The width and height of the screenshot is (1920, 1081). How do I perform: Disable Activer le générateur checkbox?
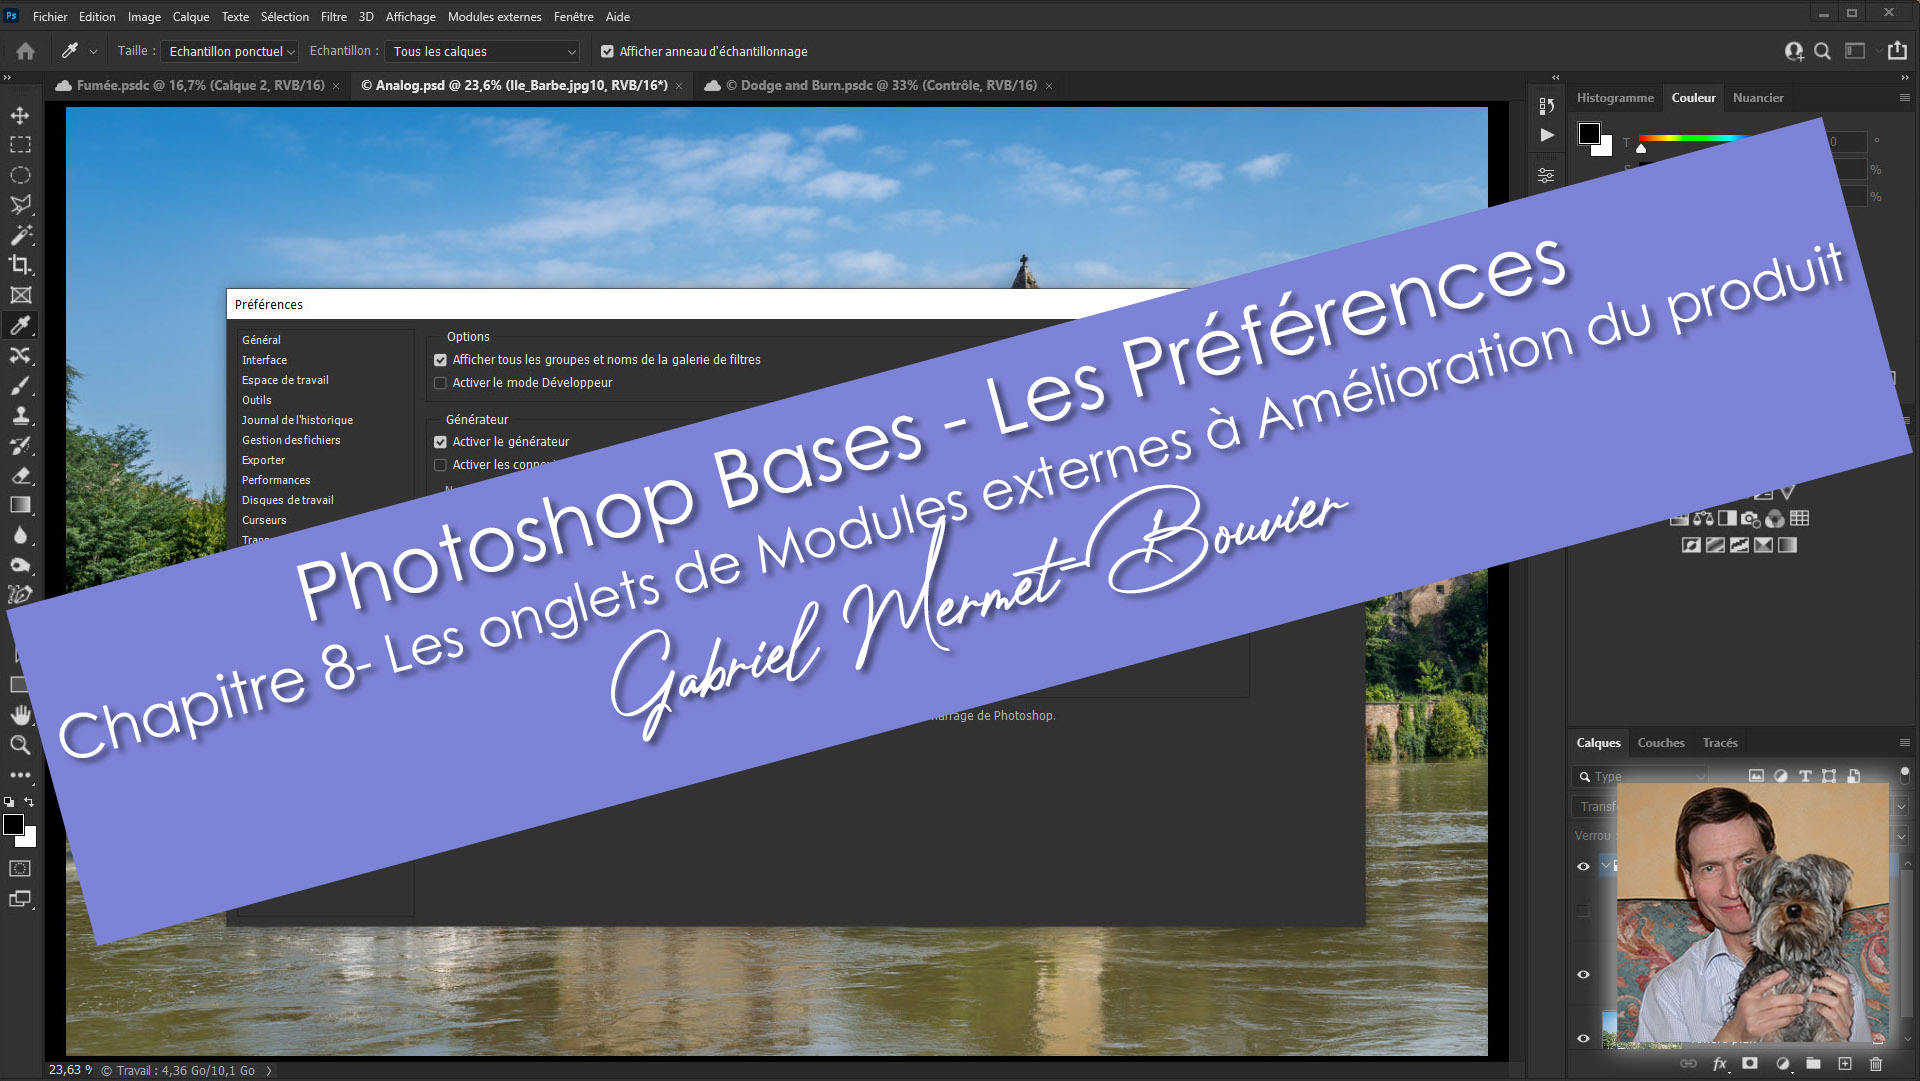[440, 442]
